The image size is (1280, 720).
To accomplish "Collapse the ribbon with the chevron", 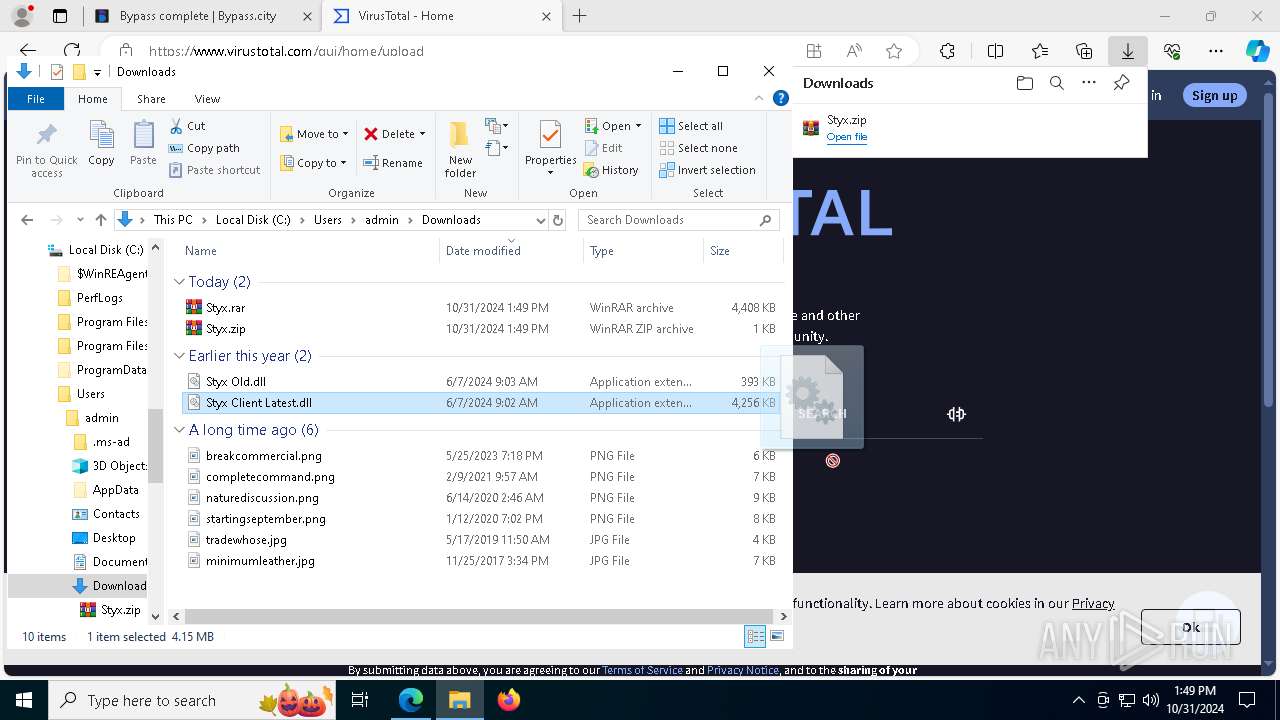I will (x=759, y=98).
